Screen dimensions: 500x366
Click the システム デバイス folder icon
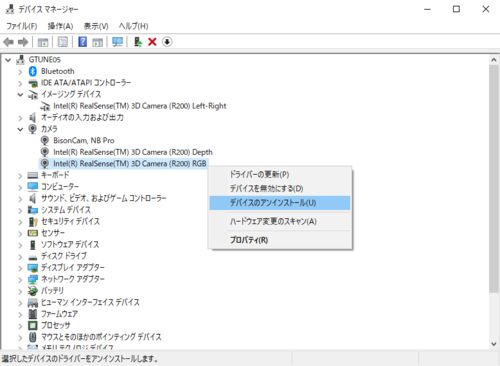(33, 210)
